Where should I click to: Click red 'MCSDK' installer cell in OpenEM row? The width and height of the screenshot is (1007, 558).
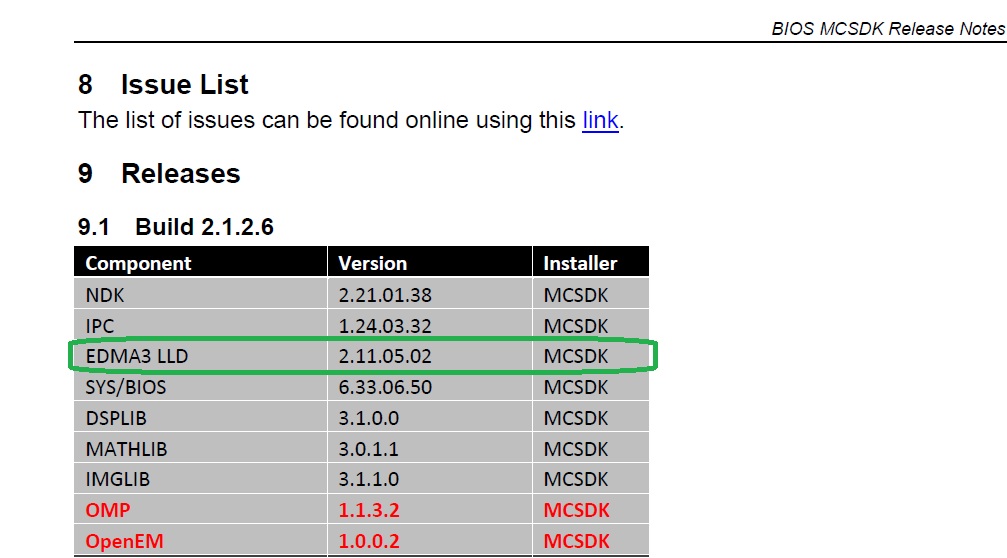590,541
